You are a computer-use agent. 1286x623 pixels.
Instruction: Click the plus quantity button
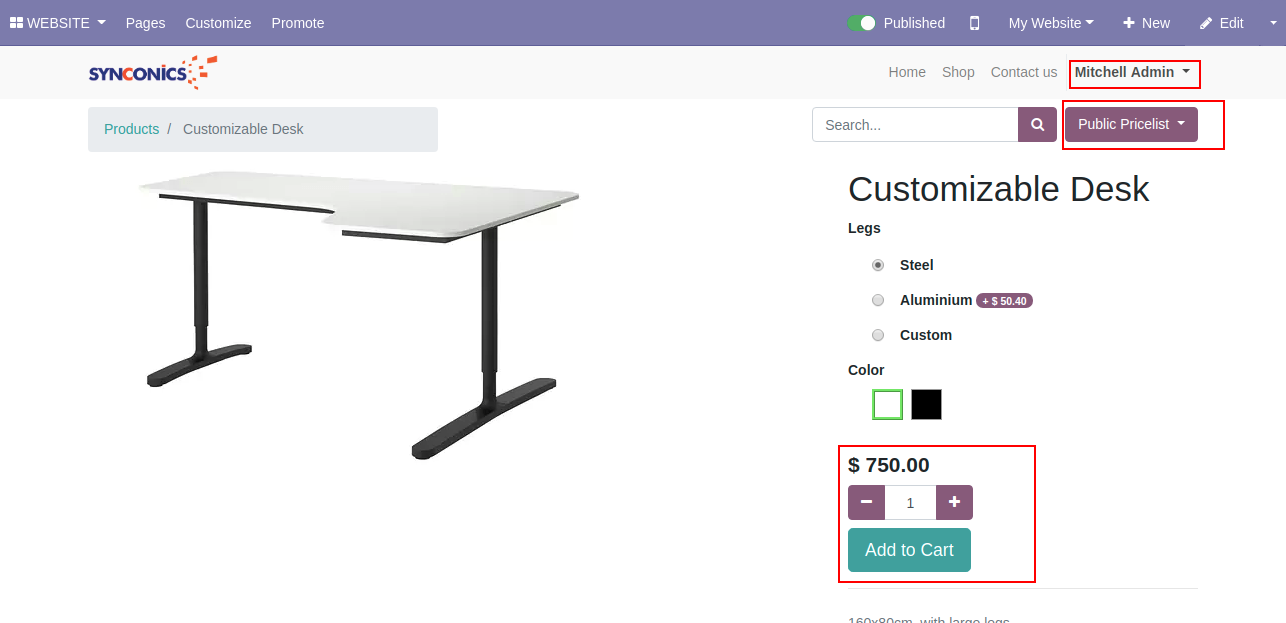pyautogui.click(x=954, y=502)
